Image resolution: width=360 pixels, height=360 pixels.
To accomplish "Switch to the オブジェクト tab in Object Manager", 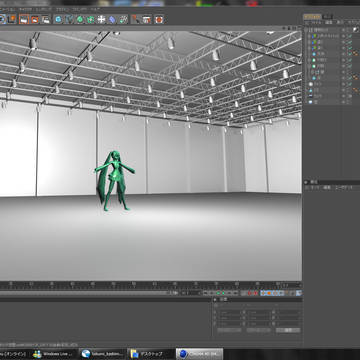I will click(x=312, y=17).
